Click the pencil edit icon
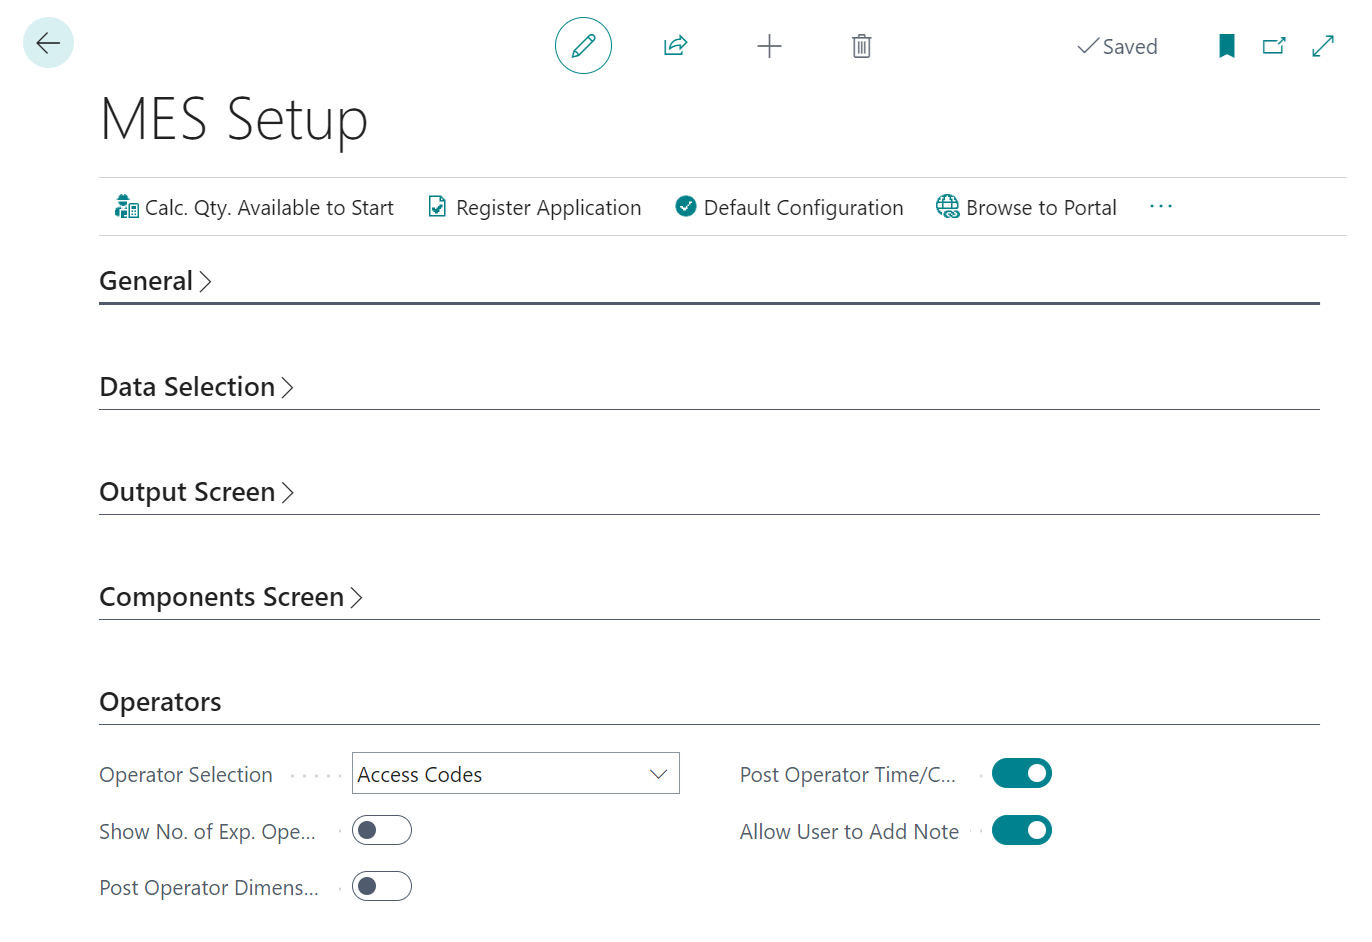 (x=583, y=46)
